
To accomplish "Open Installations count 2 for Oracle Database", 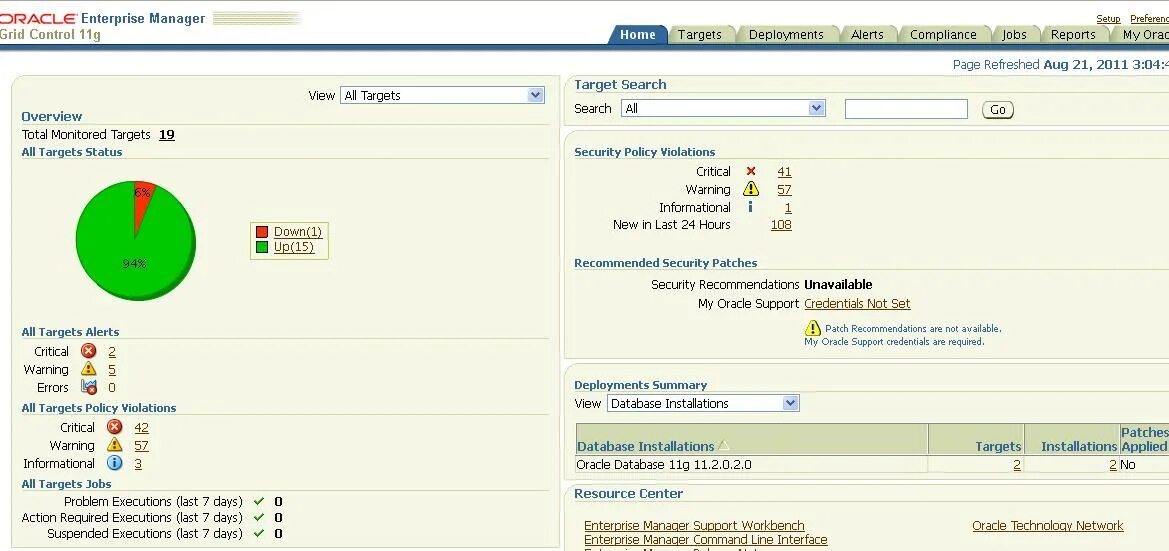I will (x=1113, y=465).
